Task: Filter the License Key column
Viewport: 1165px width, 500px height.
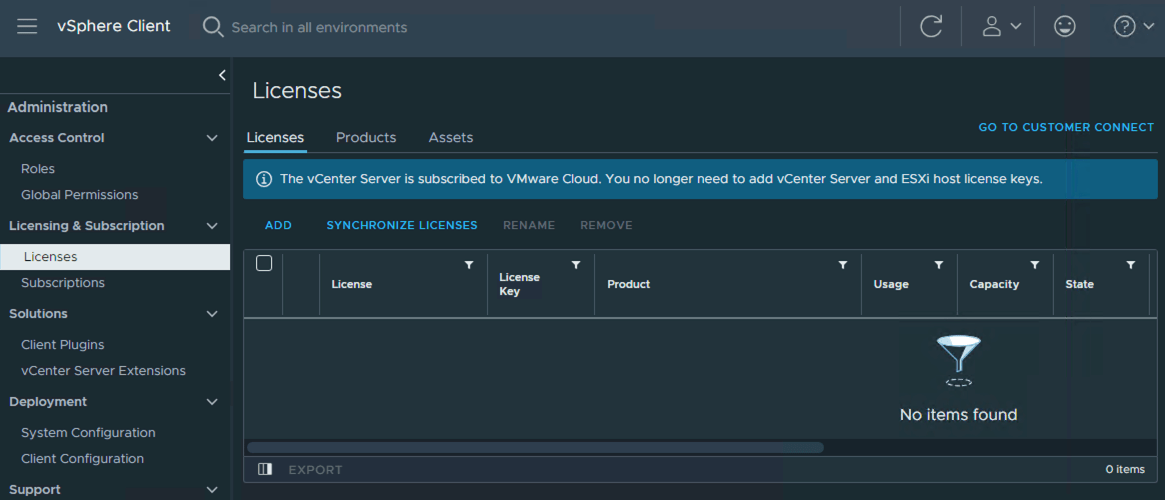Action: tap(576, 265)
